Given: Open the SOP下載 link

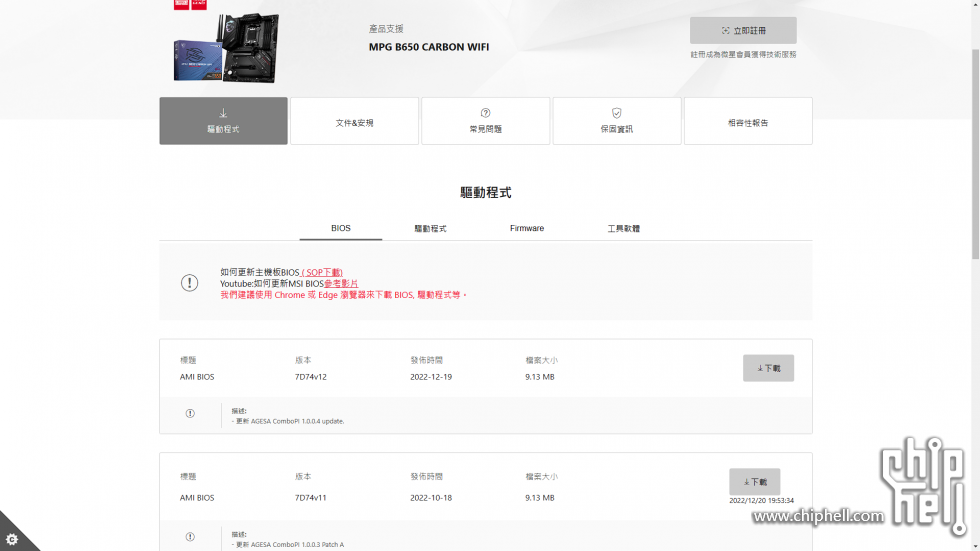Looking at the screenshot, I should point(322,272).
